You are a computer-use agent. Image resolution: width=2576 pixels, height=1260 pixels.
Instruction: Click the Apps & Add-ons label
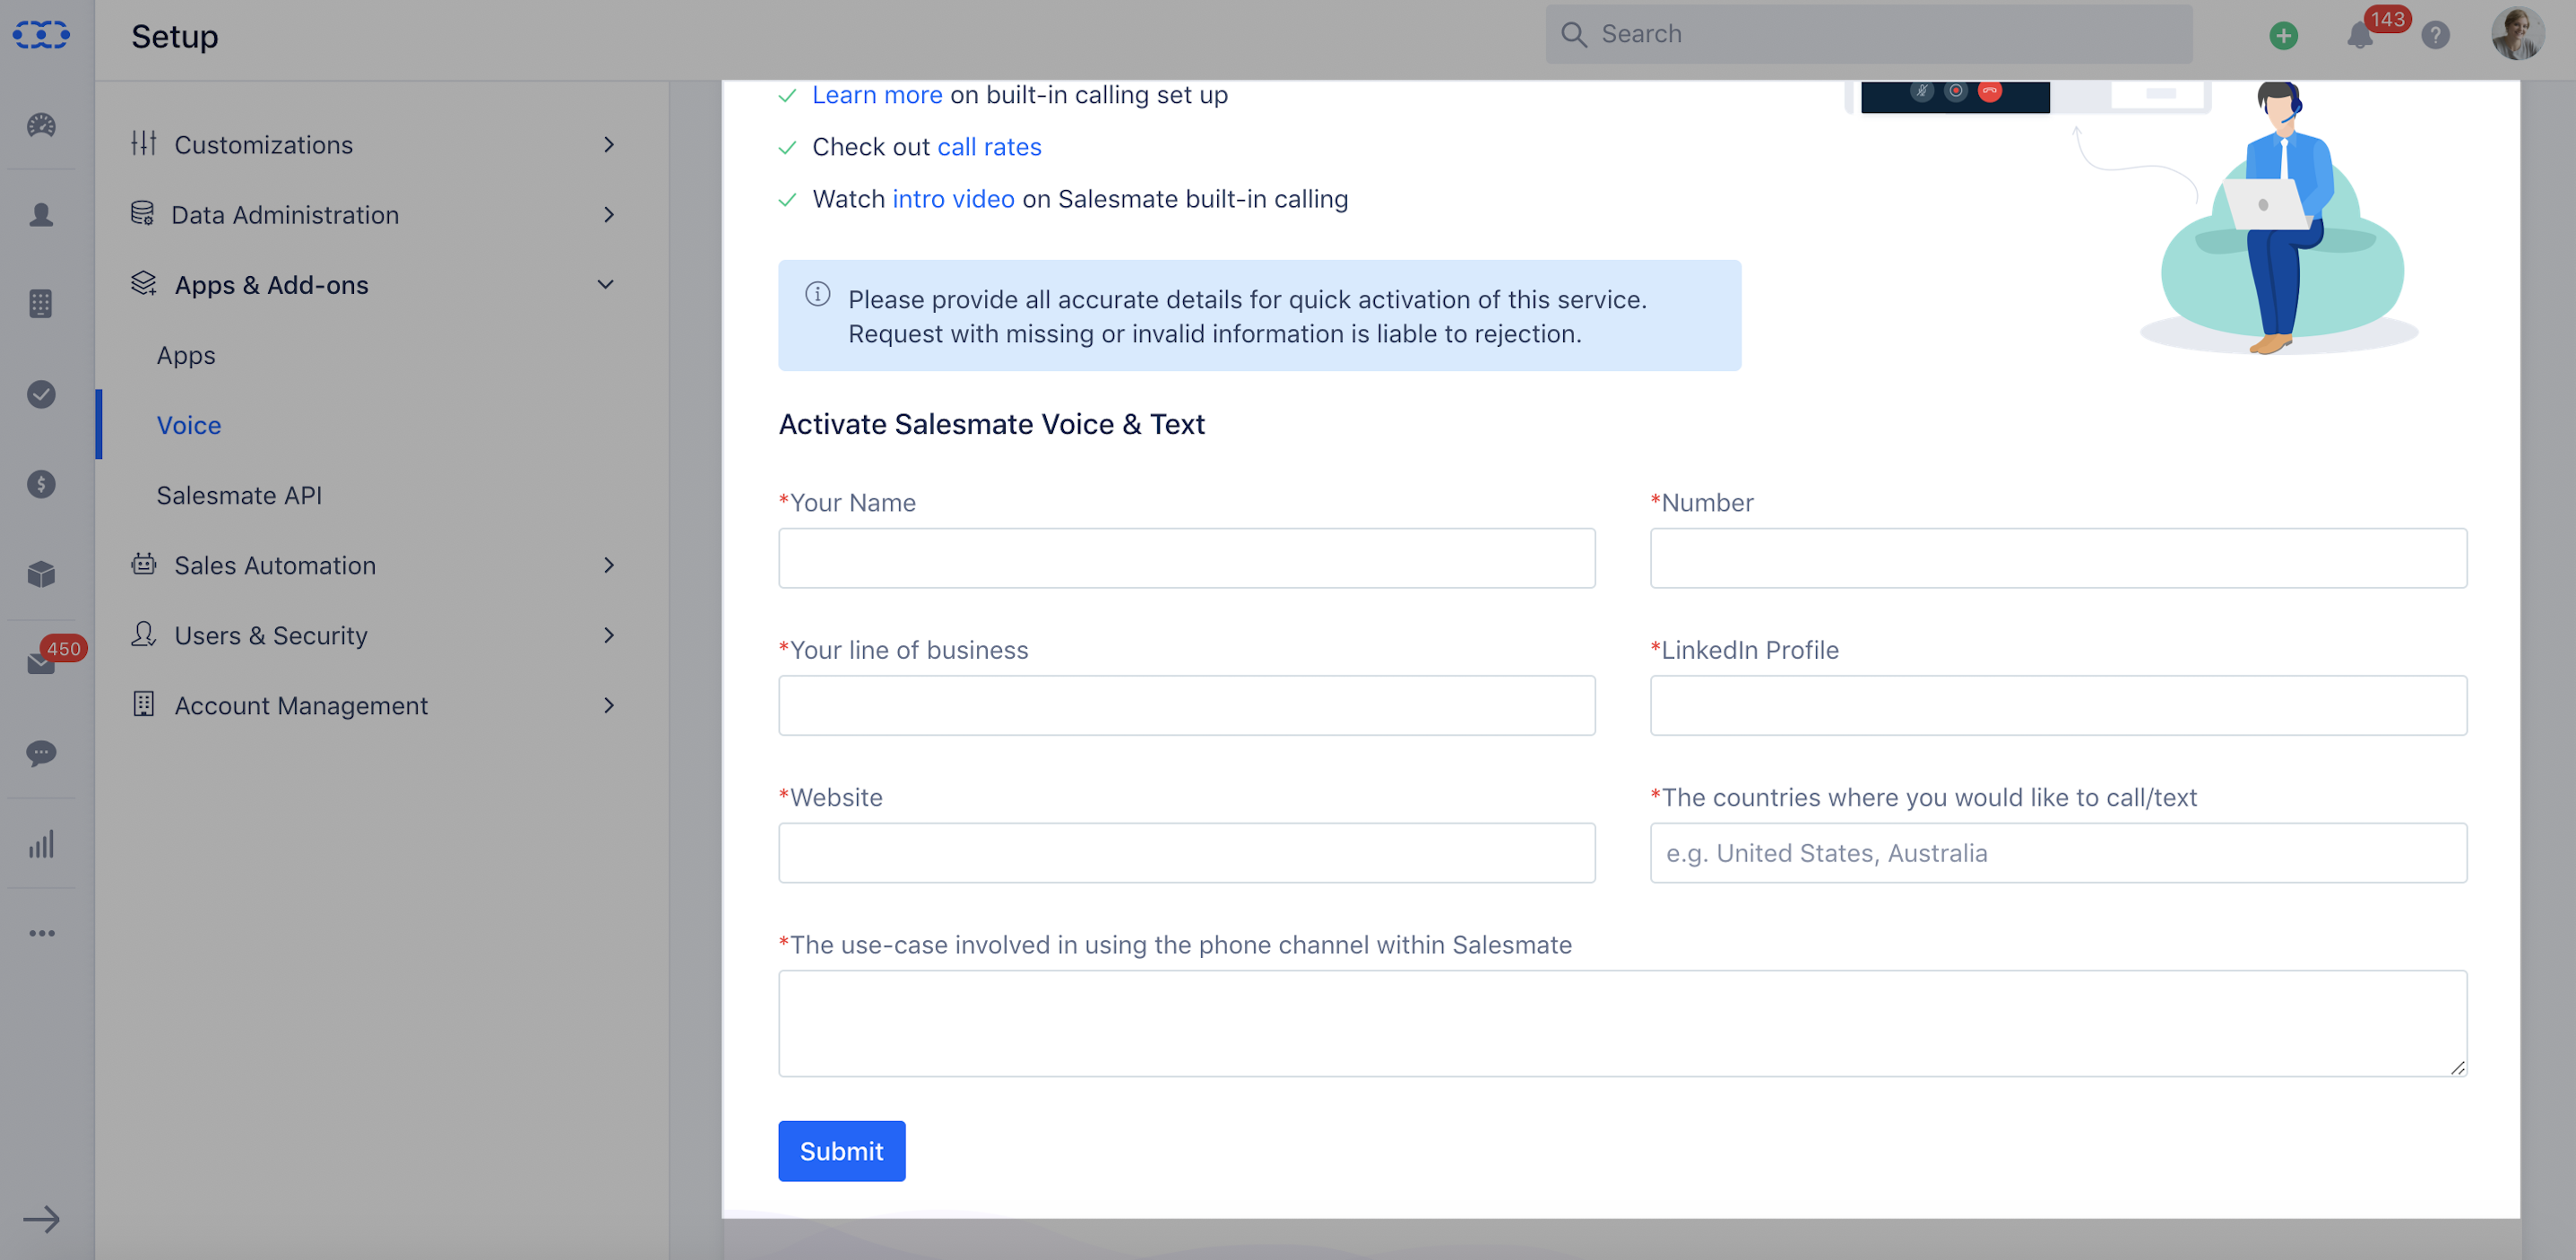click(271, 285)
